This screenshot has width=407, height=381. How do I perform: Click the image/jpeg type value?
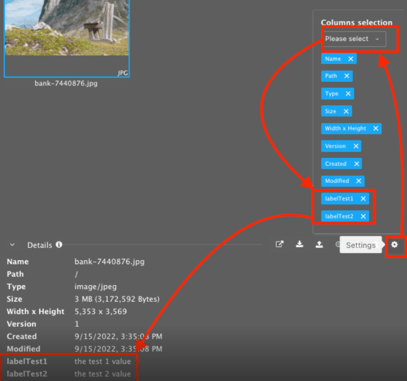tap(96, 287)
